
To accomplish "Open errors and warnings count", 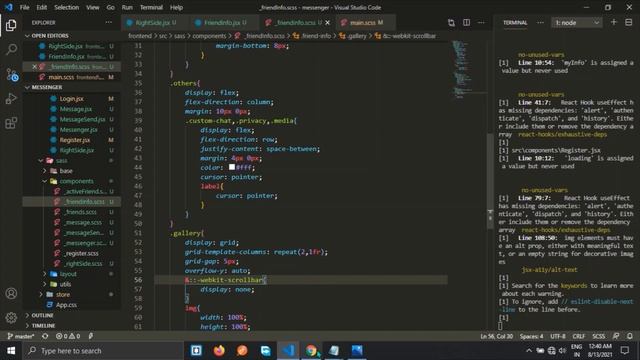I will click(68, 336).
